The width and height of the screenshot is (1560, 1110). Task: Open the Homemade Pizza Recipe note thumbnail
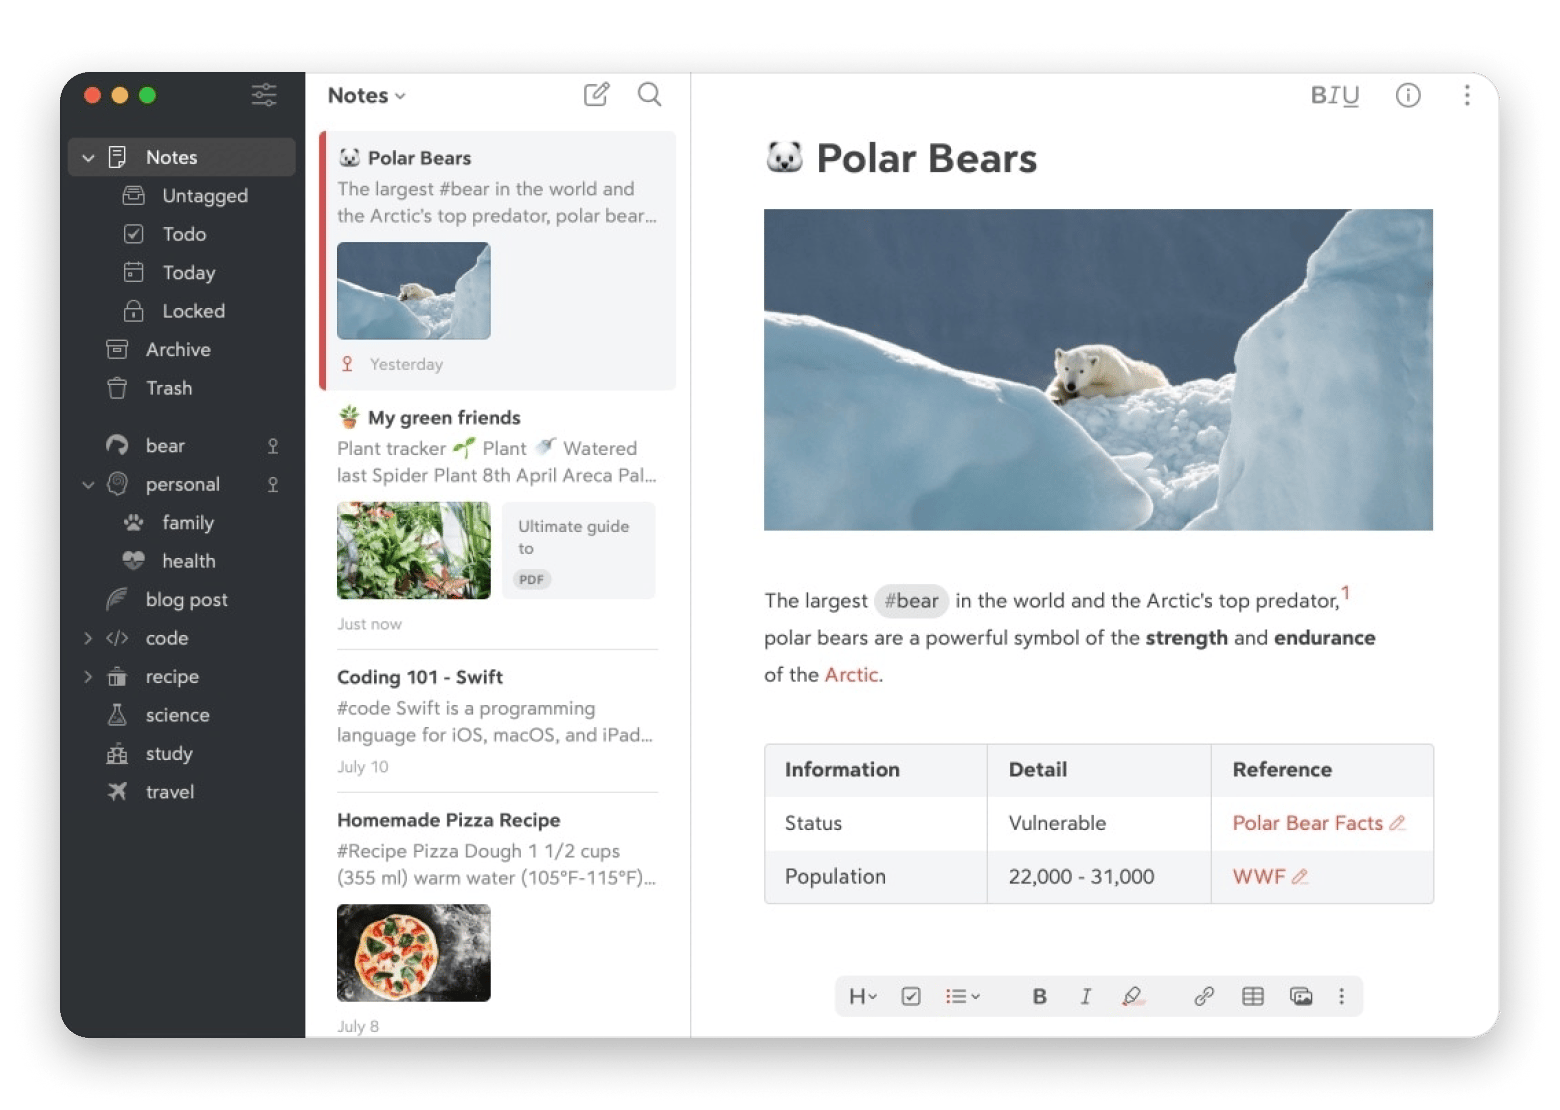tap(413, 952)
